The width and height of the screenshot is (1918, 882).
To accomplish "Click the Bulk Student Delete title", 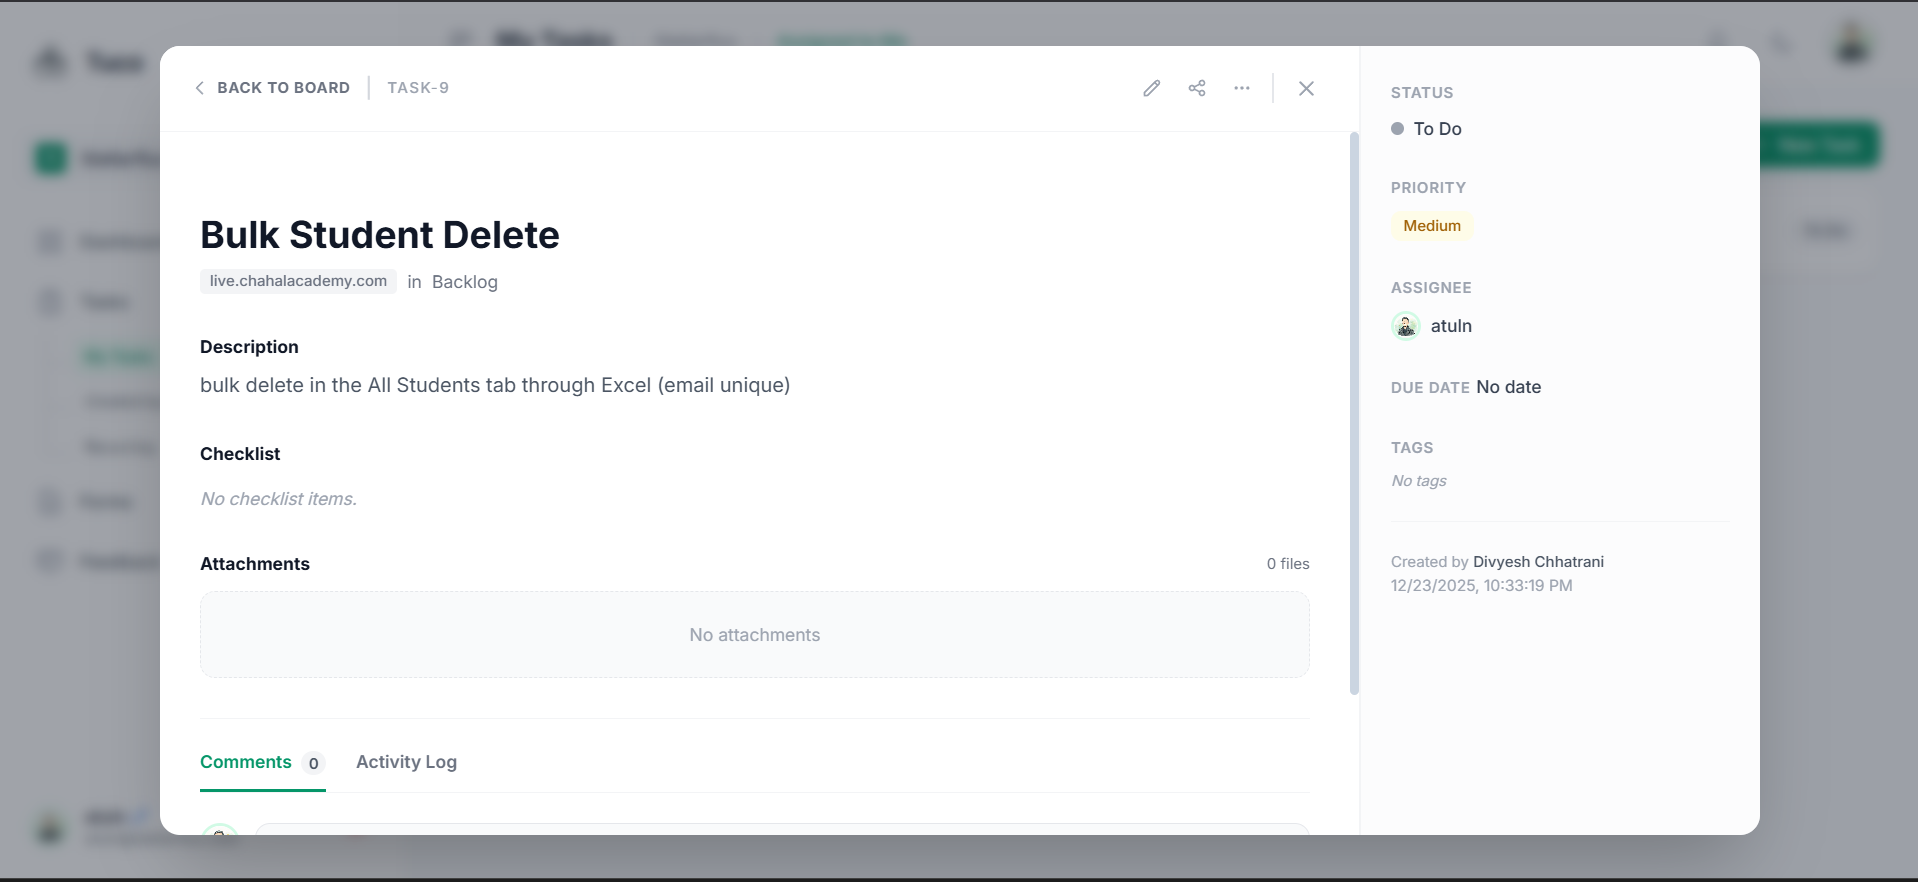I will [x=380, y=235].
